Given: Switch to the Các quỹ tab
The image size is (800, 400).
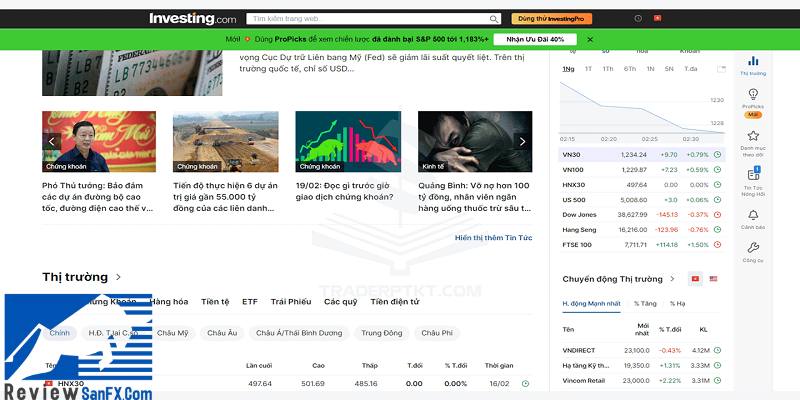Looking at the screenshot, I should [x=341, y=302].
